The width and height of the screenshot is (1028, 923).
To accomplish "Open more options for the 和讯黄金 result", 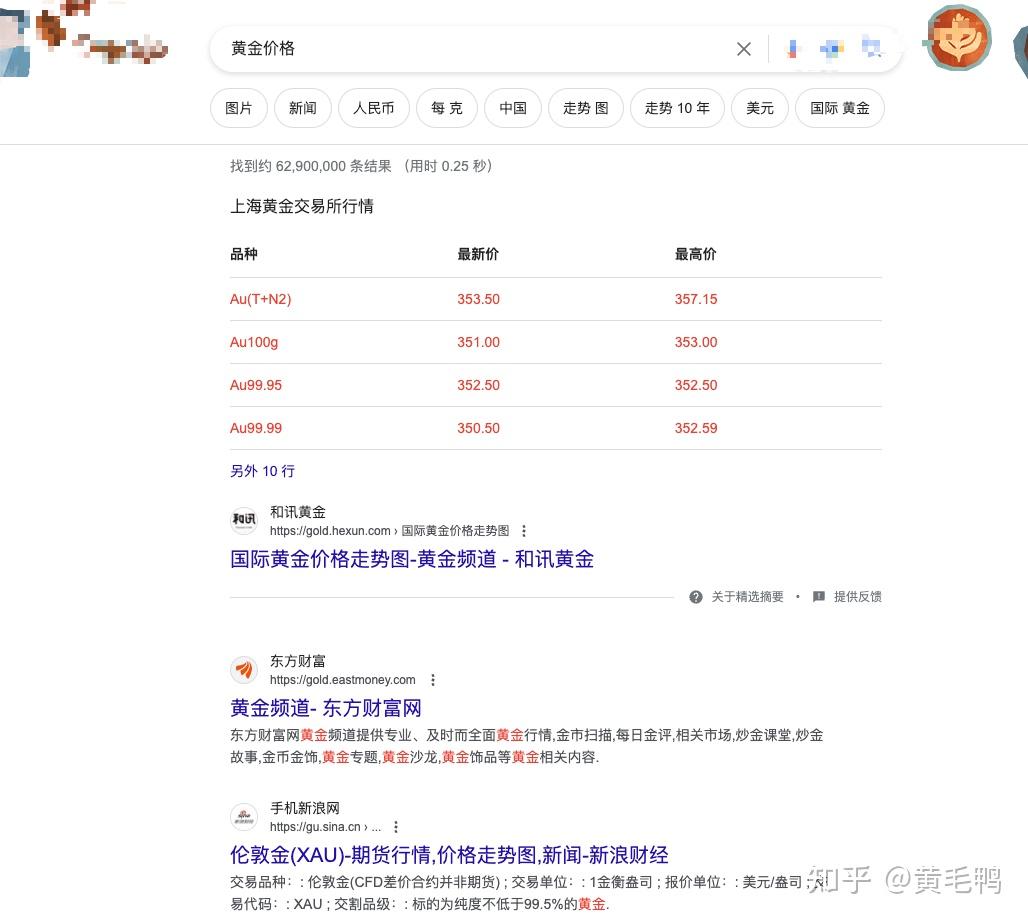I will point(523,531).
